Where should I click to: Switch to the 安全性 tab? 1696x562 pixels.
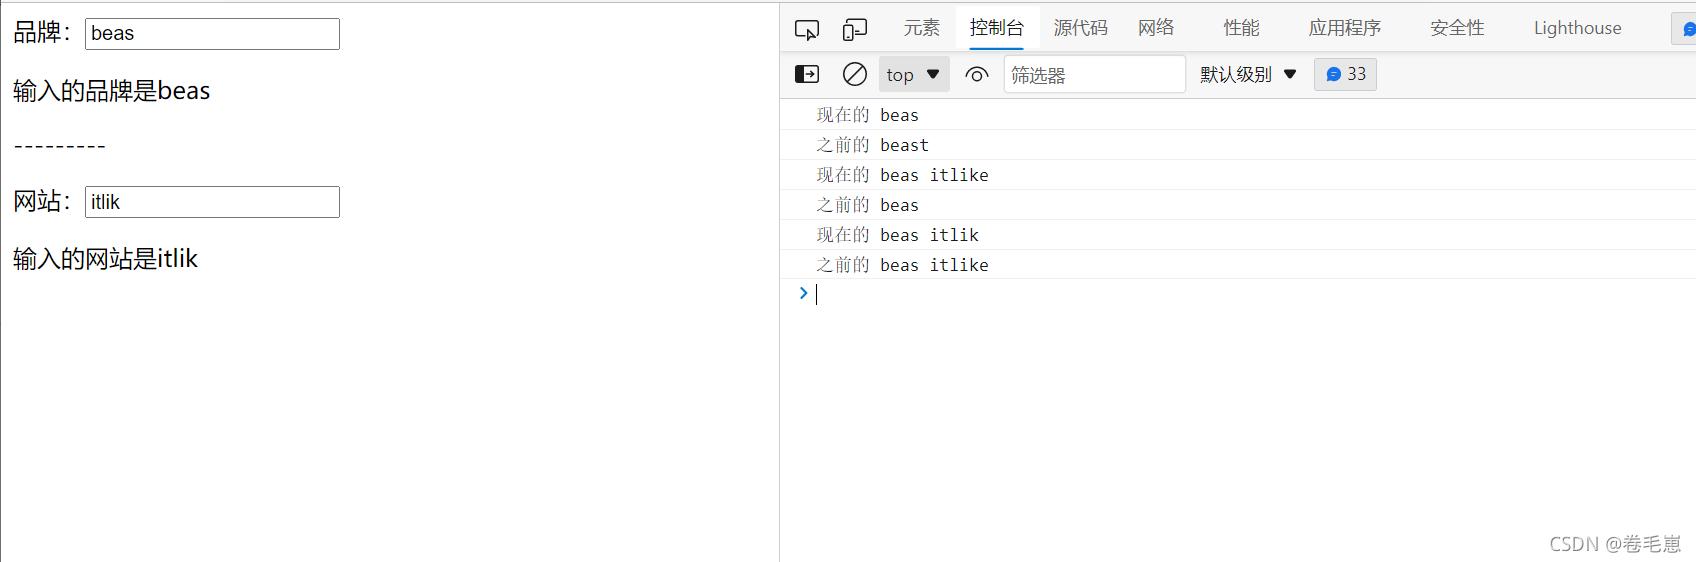pos(1457,28)
